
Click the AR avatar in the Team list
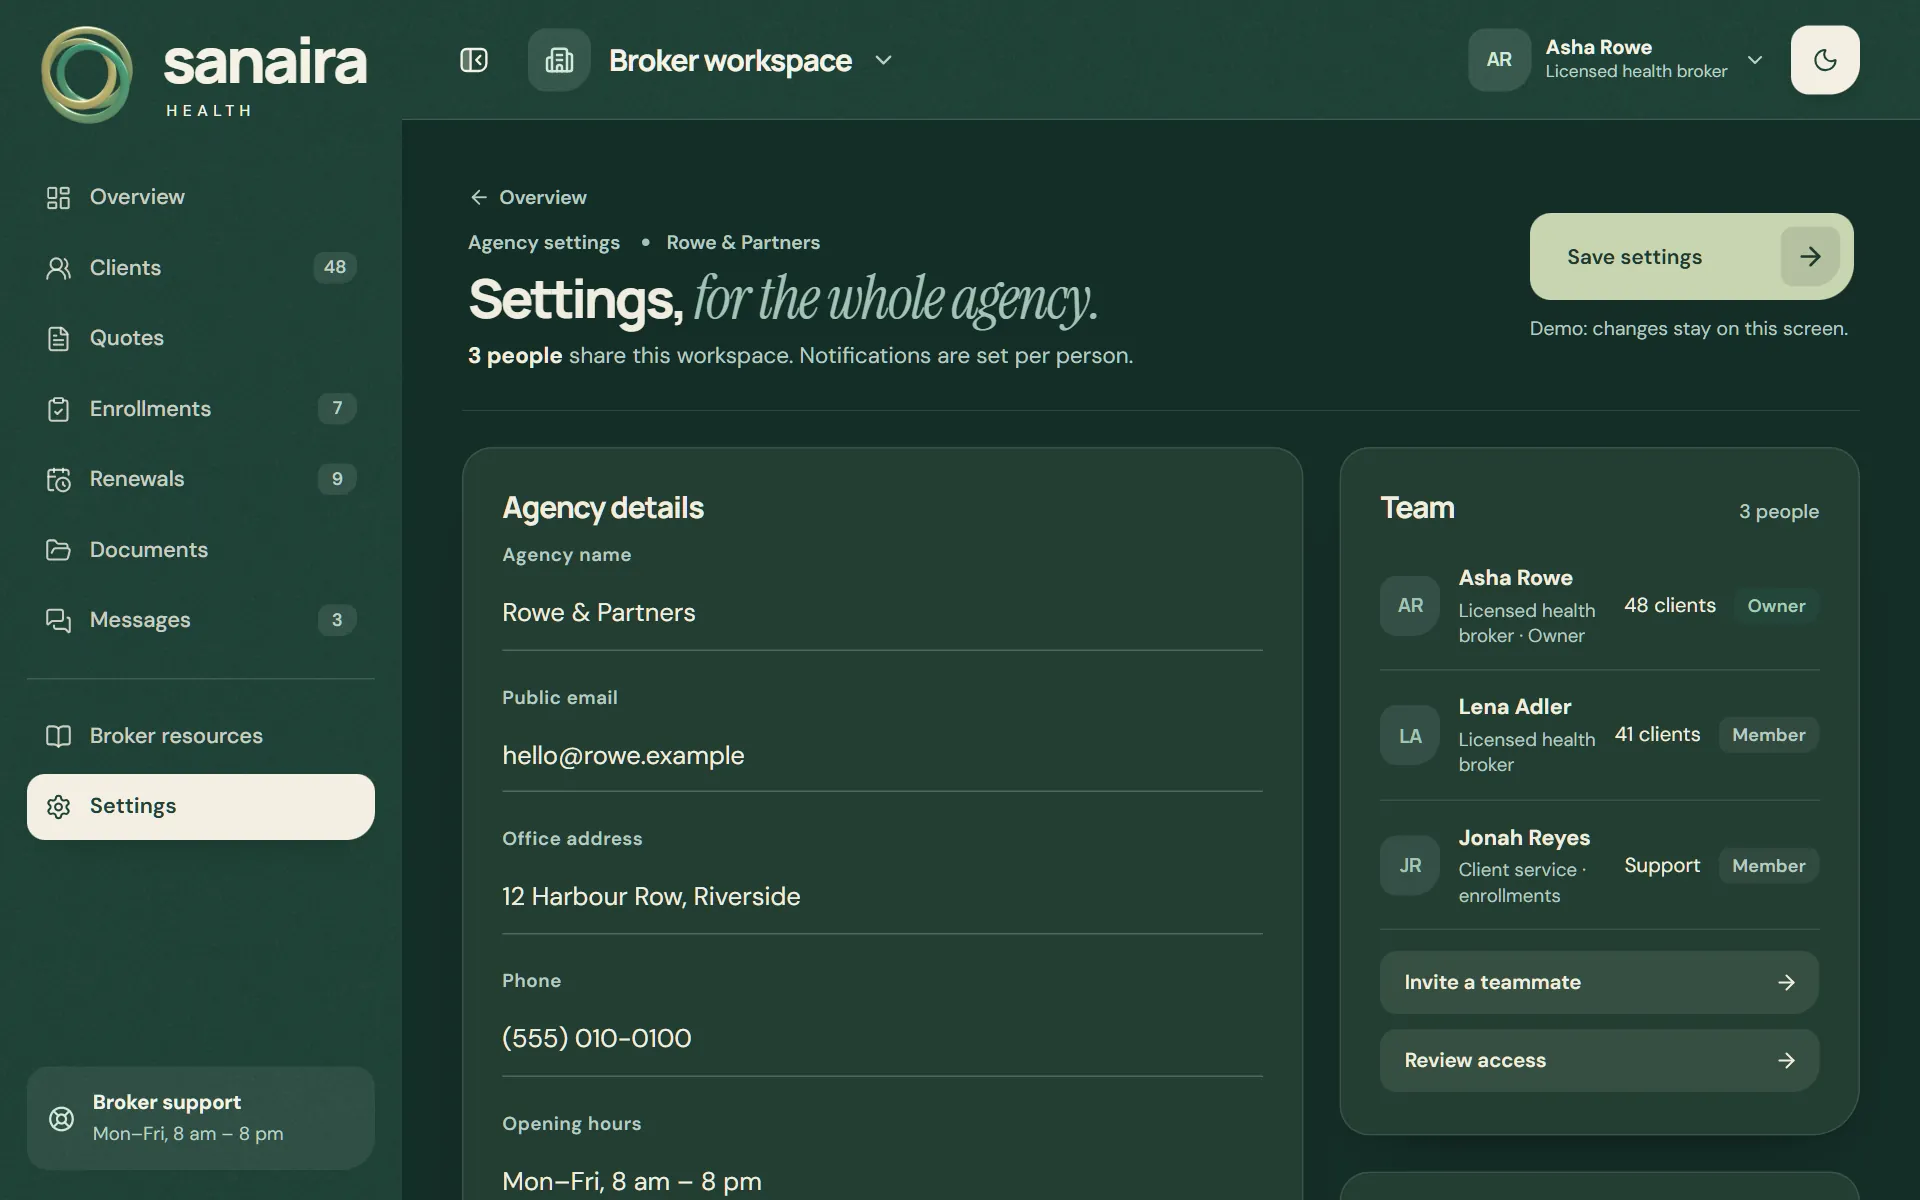(1410, 605)
